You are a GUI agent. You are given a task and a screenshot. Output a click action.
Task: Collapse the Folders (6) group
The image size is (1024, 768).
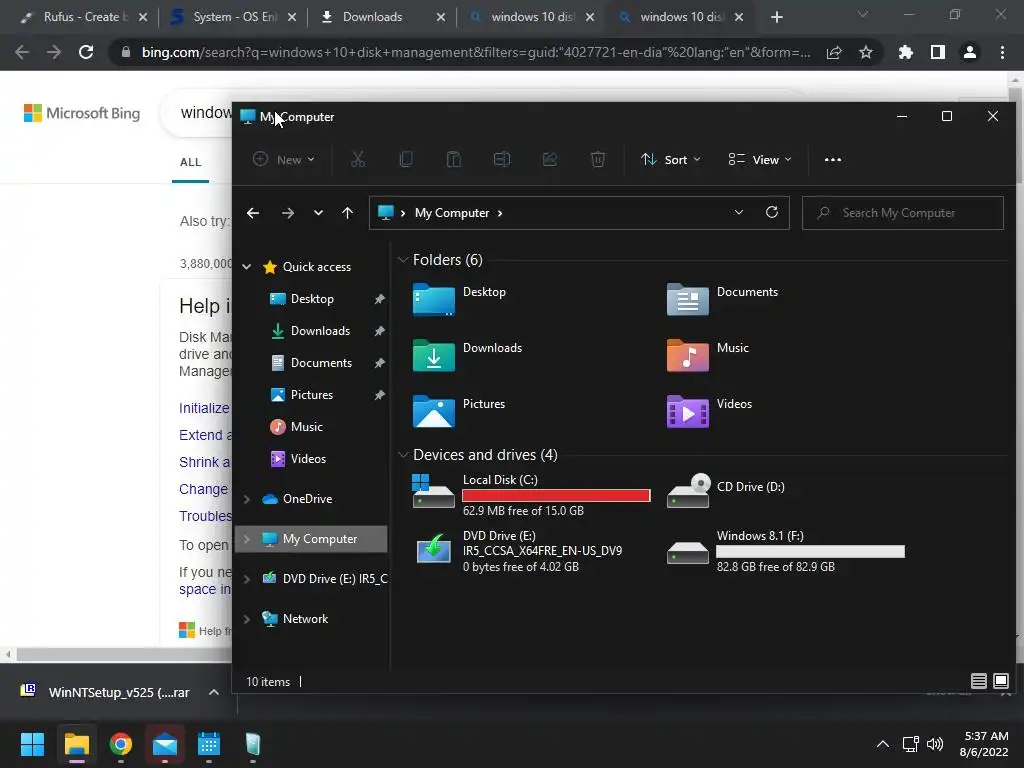point(403,260)
